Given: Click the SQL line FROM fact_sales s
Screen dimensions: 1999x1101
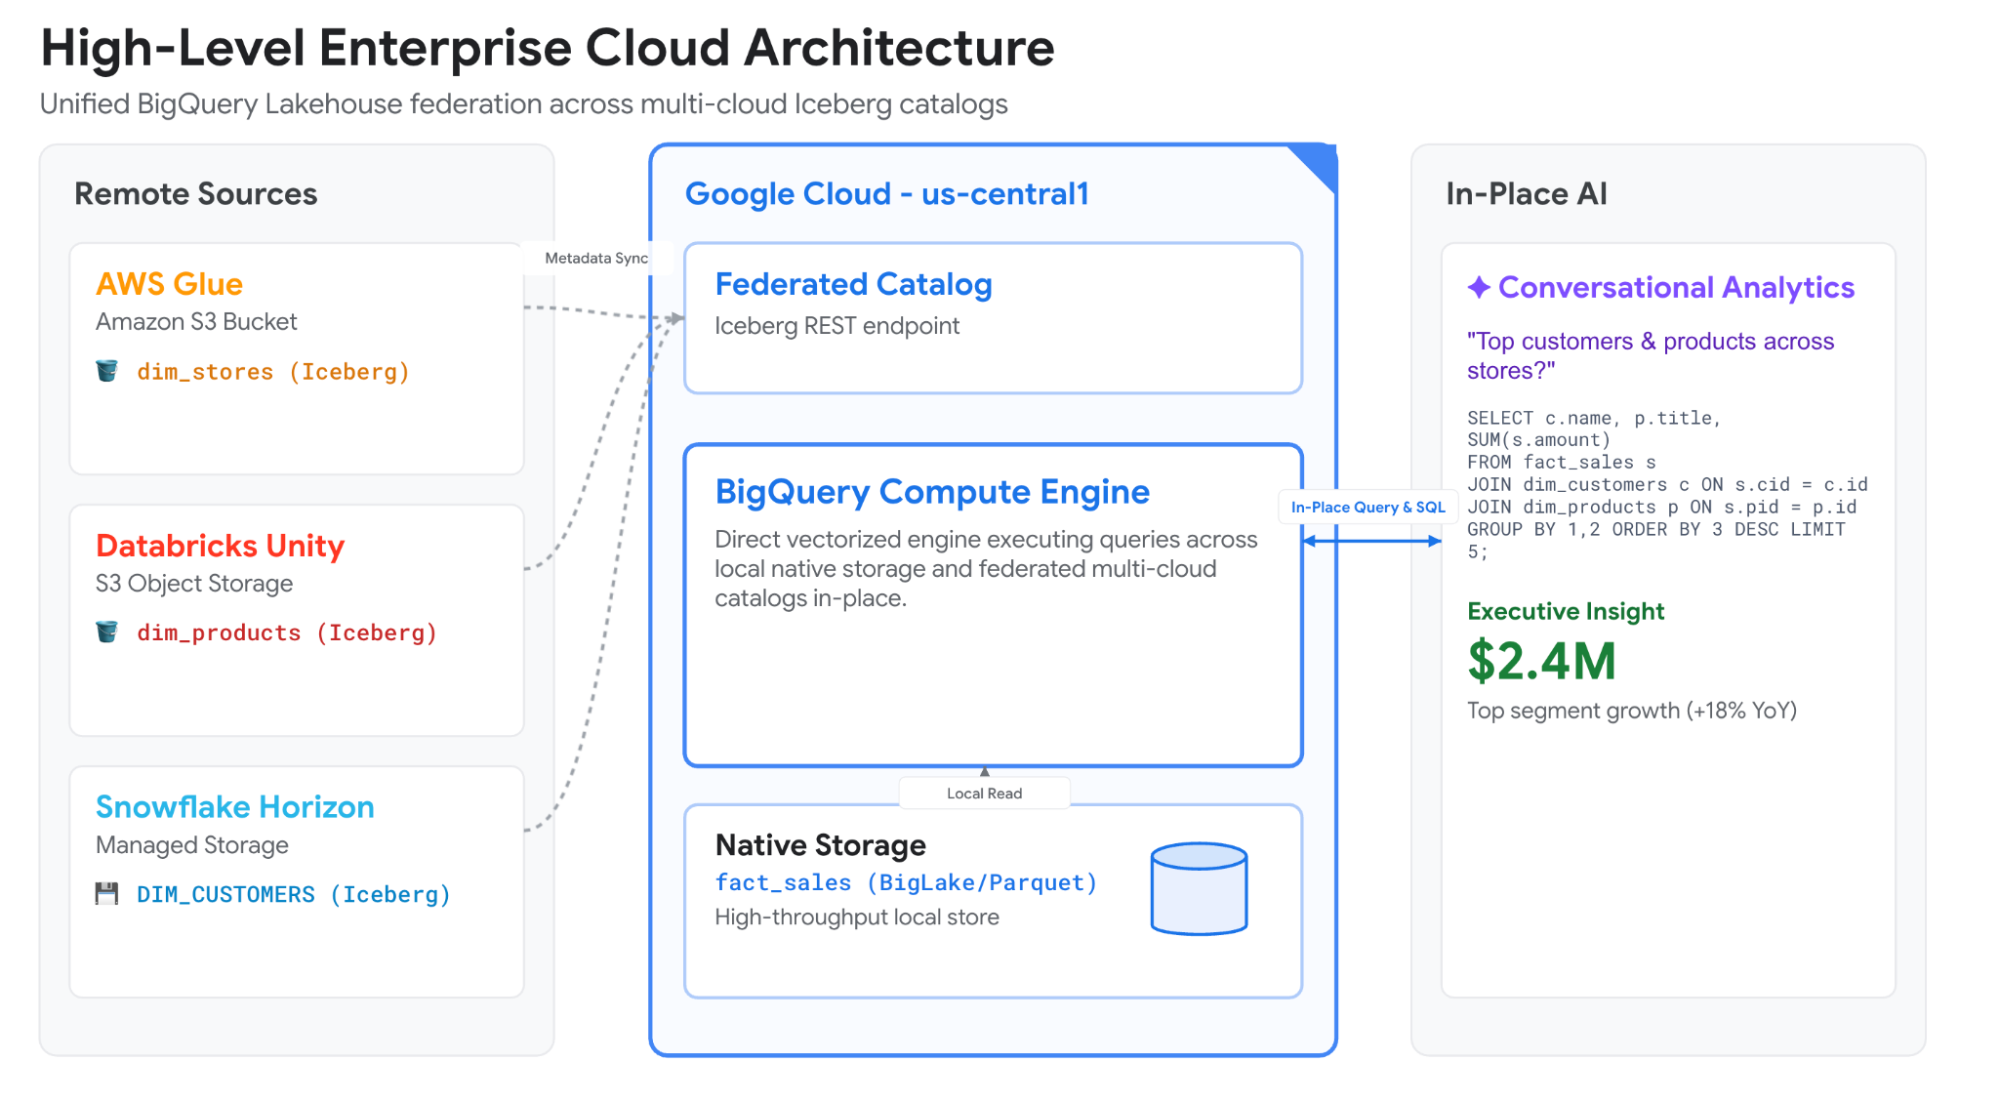Looking at the screenshot, I should pyautogui.click(x=1561, y=462).
